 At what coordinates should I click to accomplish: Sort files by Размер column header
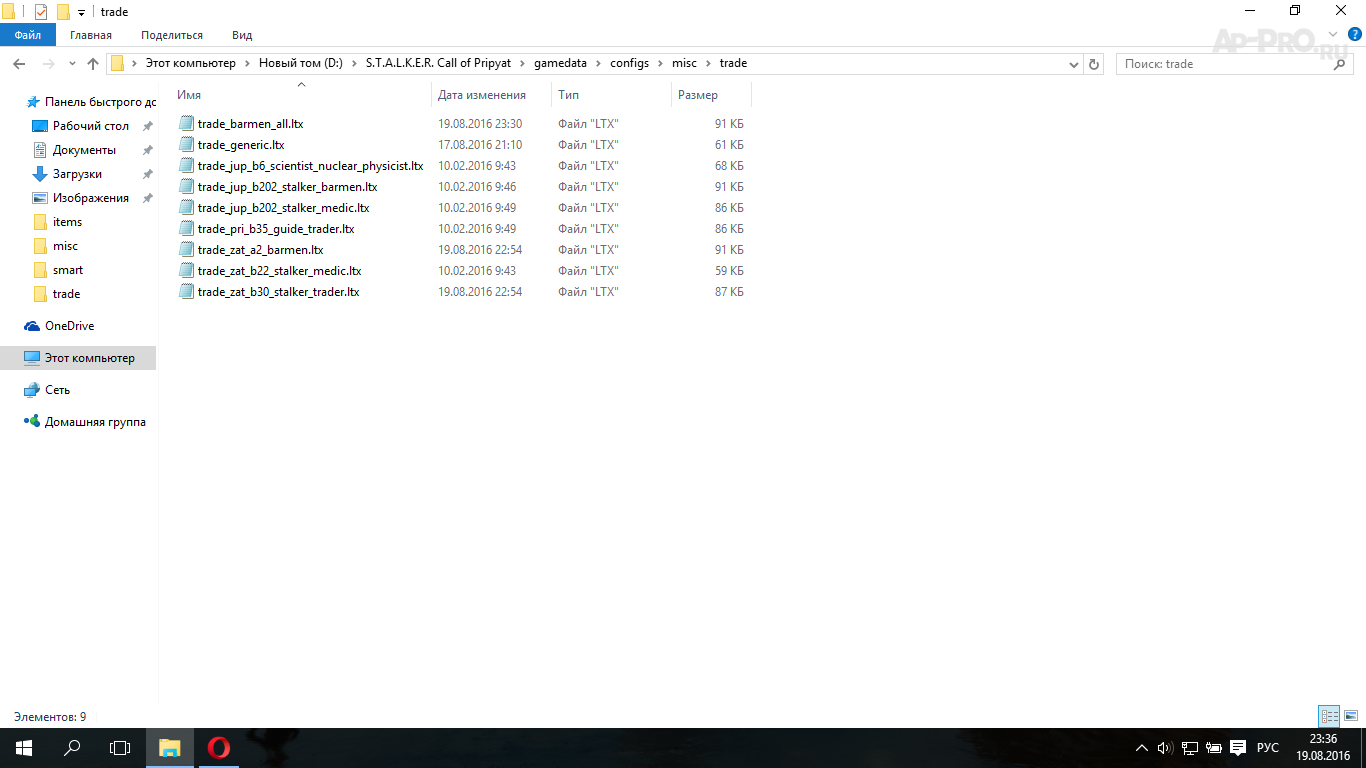[x=711, y=95]
